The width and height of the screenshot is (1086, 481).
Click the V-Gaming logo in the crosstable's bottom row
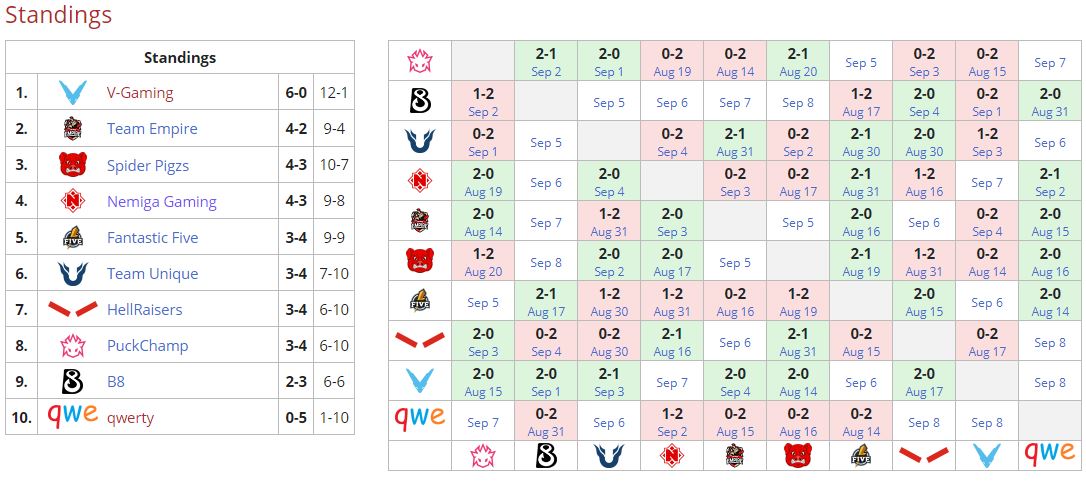pos(987,455)
